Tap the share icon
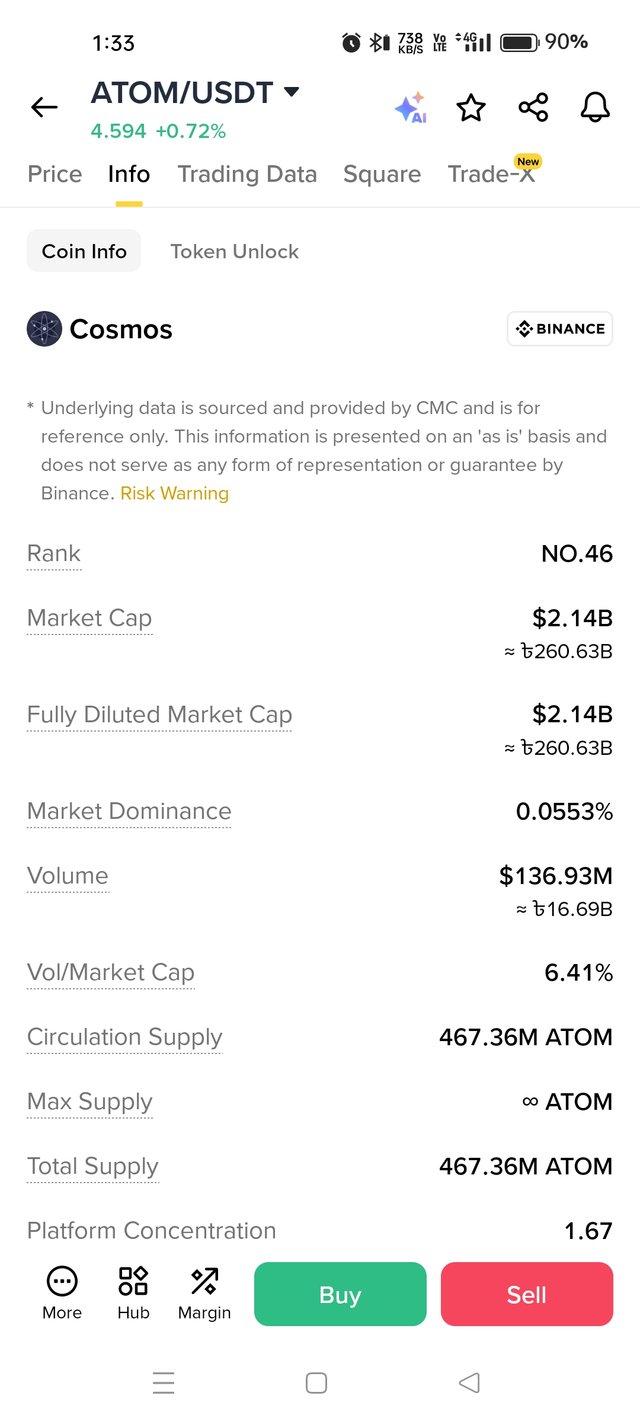 [533, 107]
